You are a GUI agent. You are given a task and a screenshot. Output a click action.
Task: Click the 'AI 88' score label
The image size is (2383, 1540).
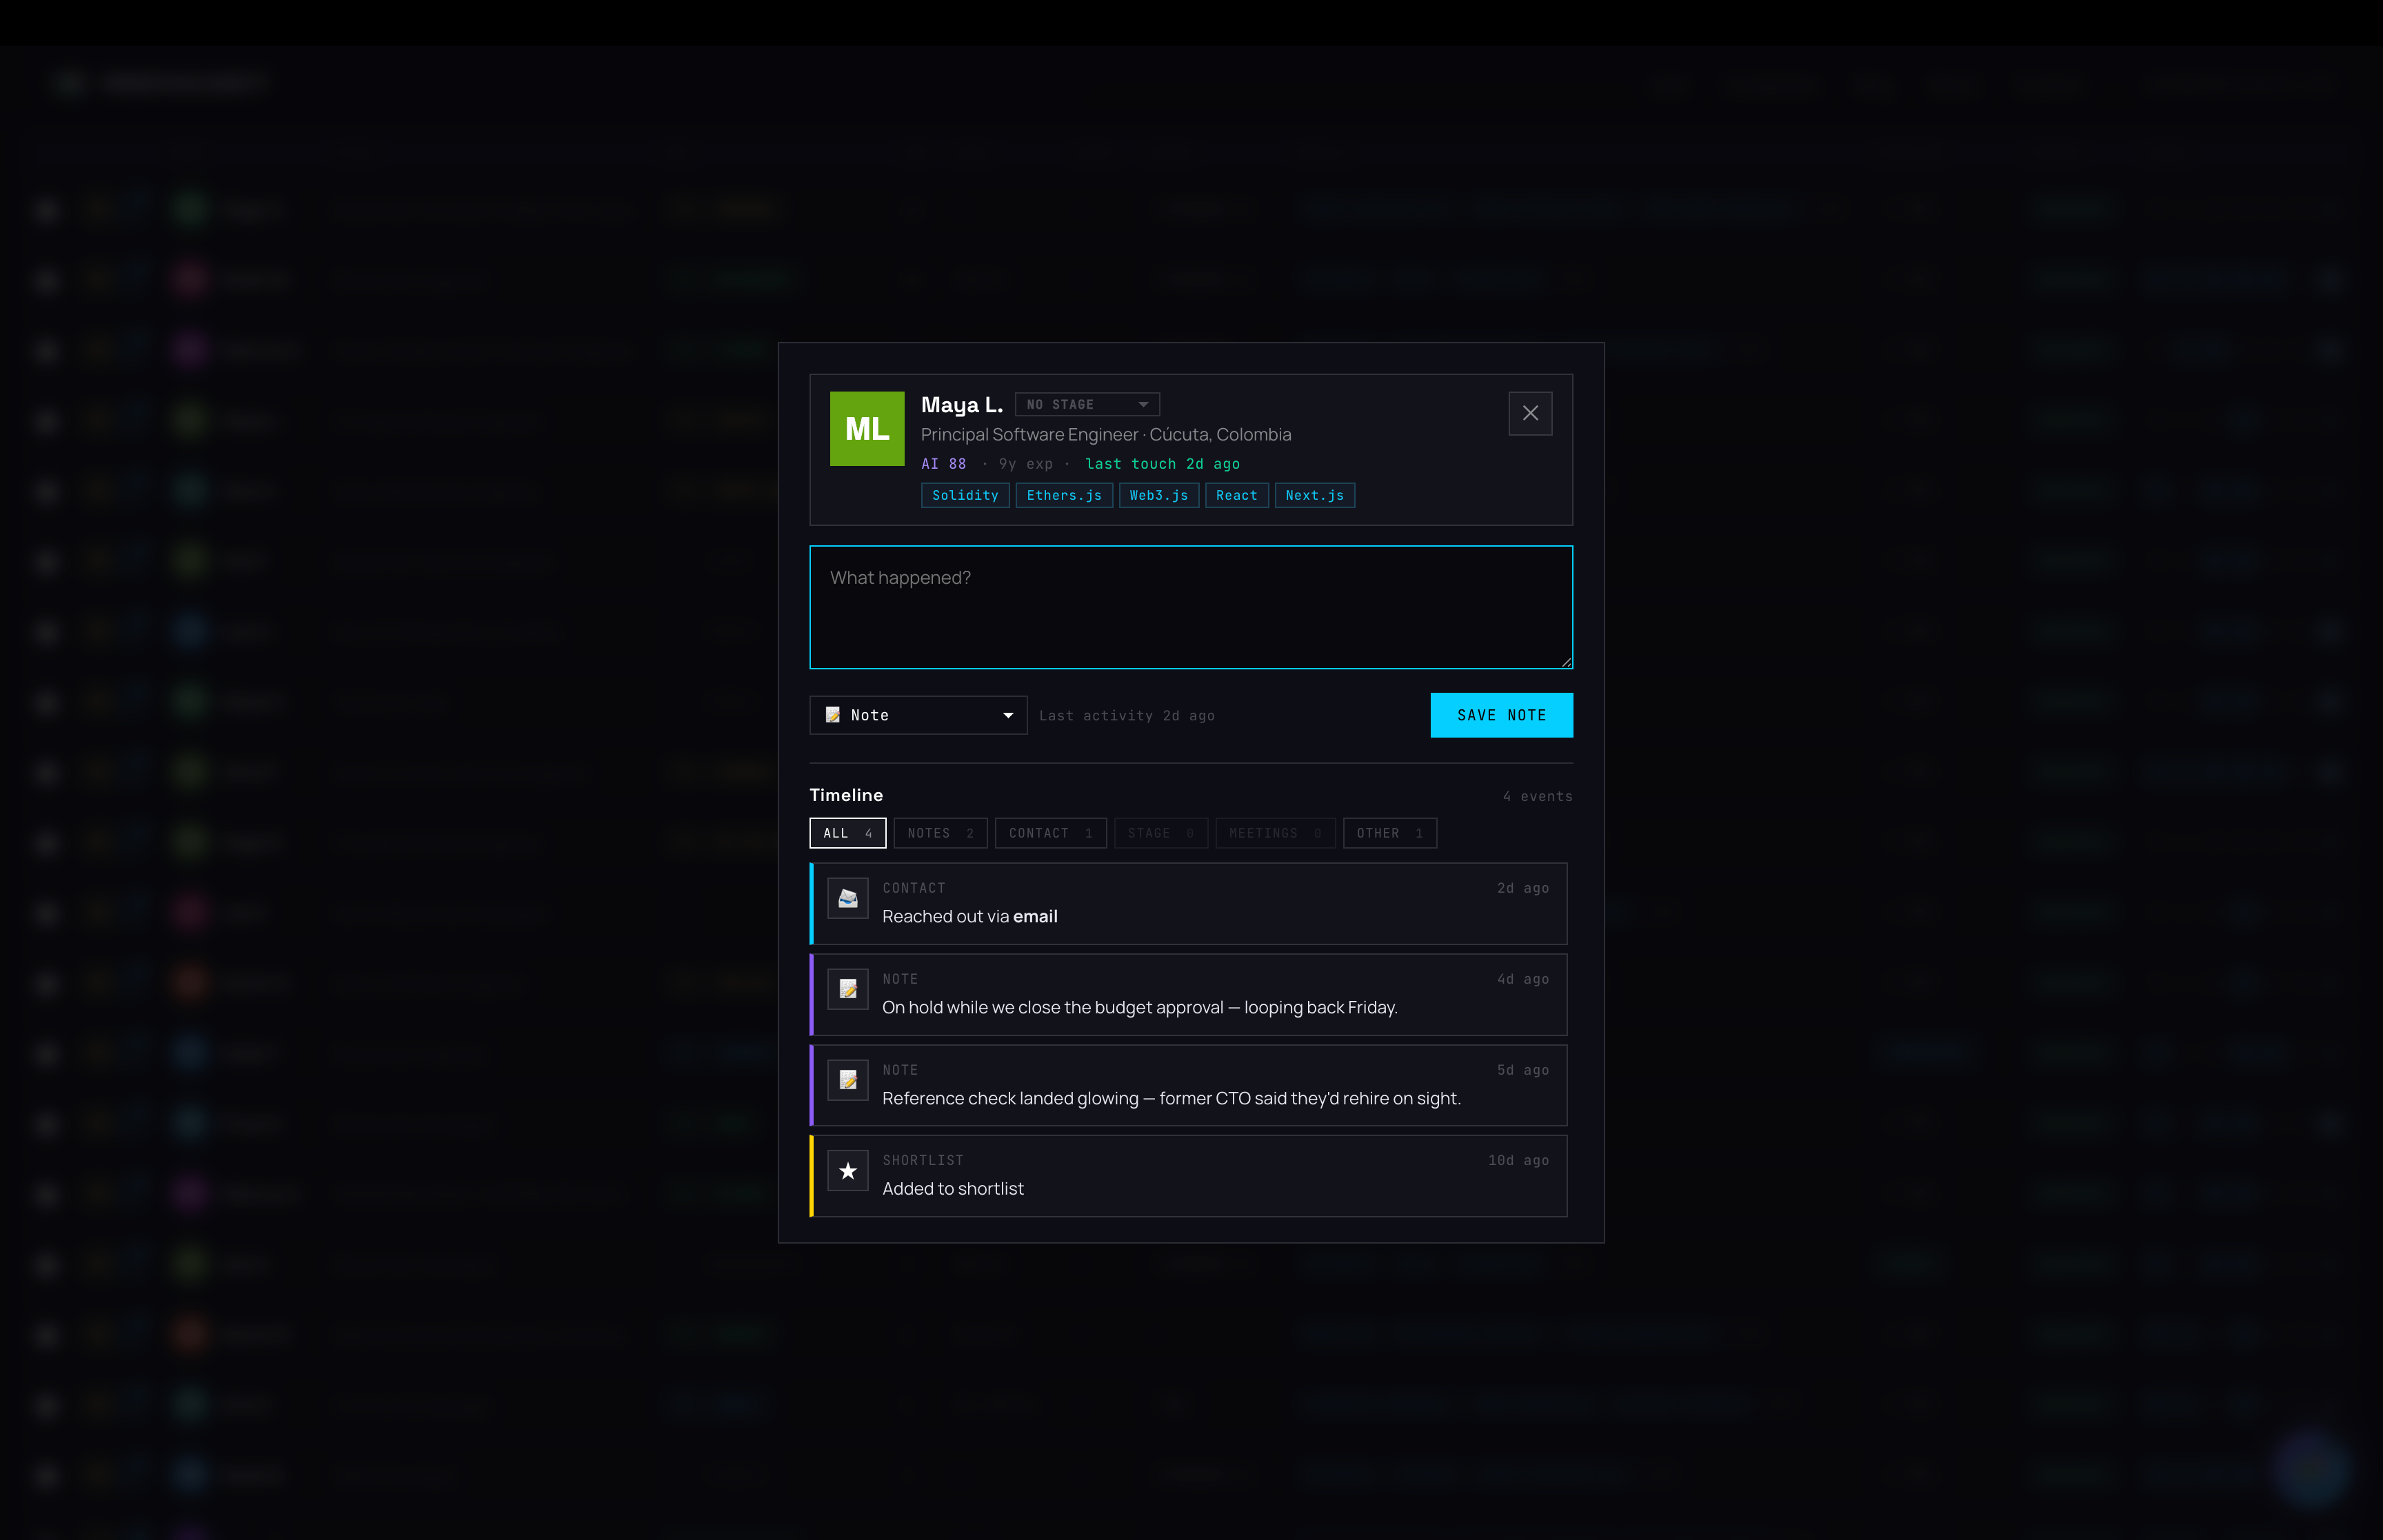tap(943, 464)
